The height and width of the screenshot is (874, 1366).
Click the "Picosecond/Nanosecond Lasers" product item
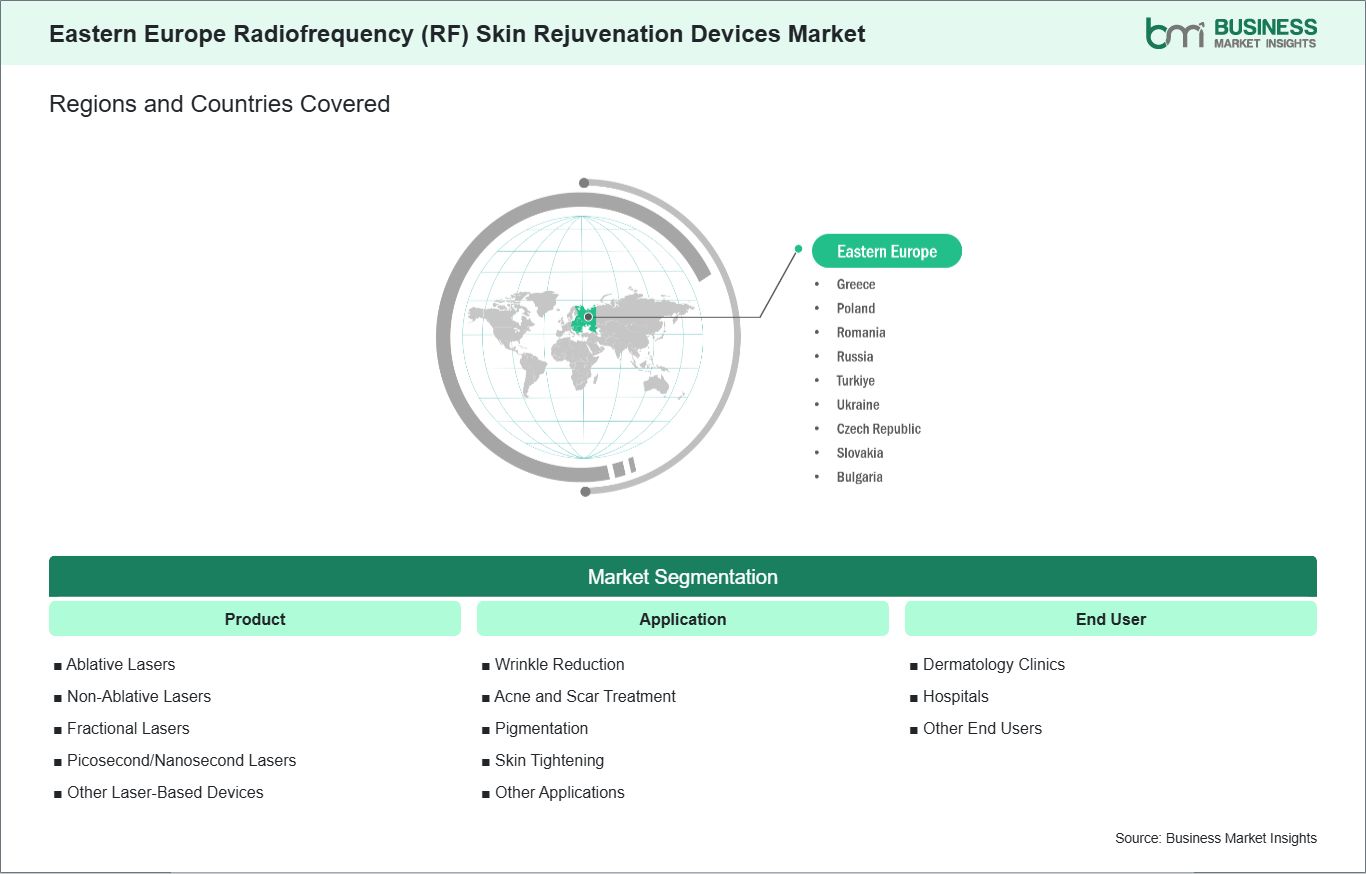click(x=181, y=760)
